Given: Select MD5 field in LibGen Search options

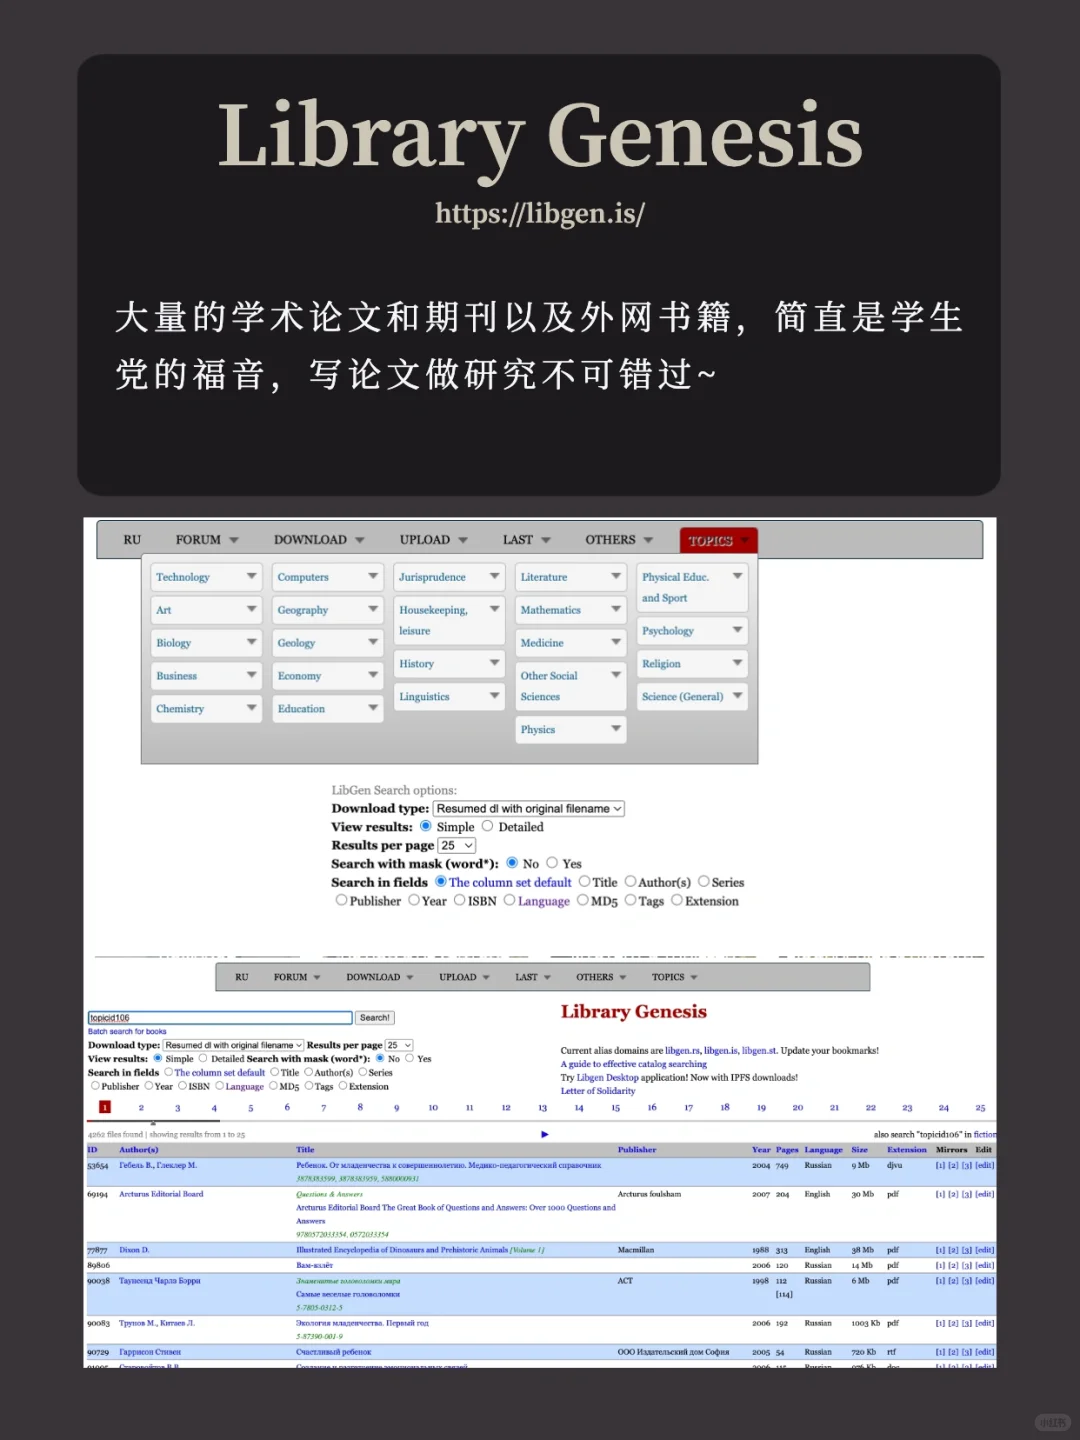Looking at the screenshot, I should [x=583, y=900].
